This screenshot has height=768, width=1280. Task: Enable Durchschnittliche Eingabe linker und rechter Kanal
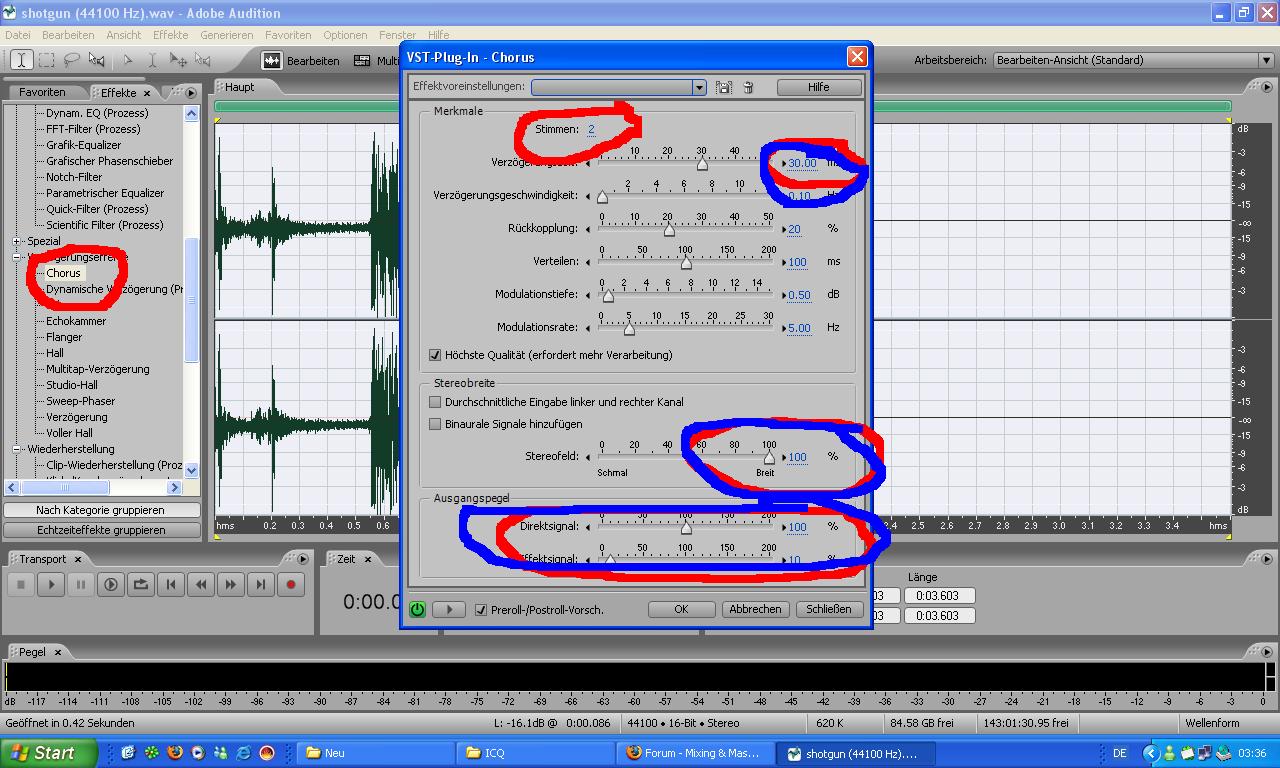click(435, 402)
